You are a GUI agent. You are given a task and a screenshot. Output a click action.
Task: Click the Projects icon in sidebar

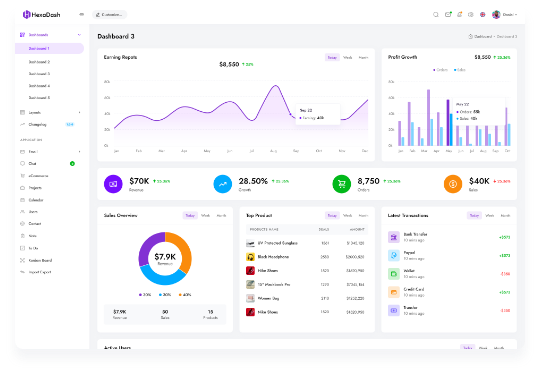[x=22, y=188]
